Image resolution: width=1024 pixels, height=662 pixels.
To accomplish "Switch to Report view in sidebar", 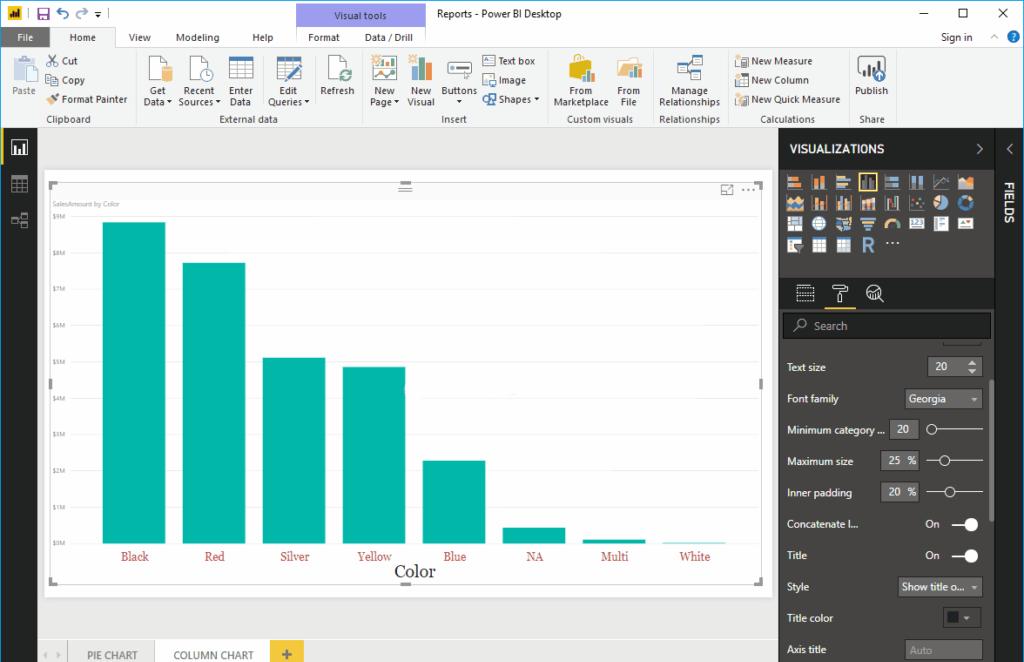I will tap(20, 148).
